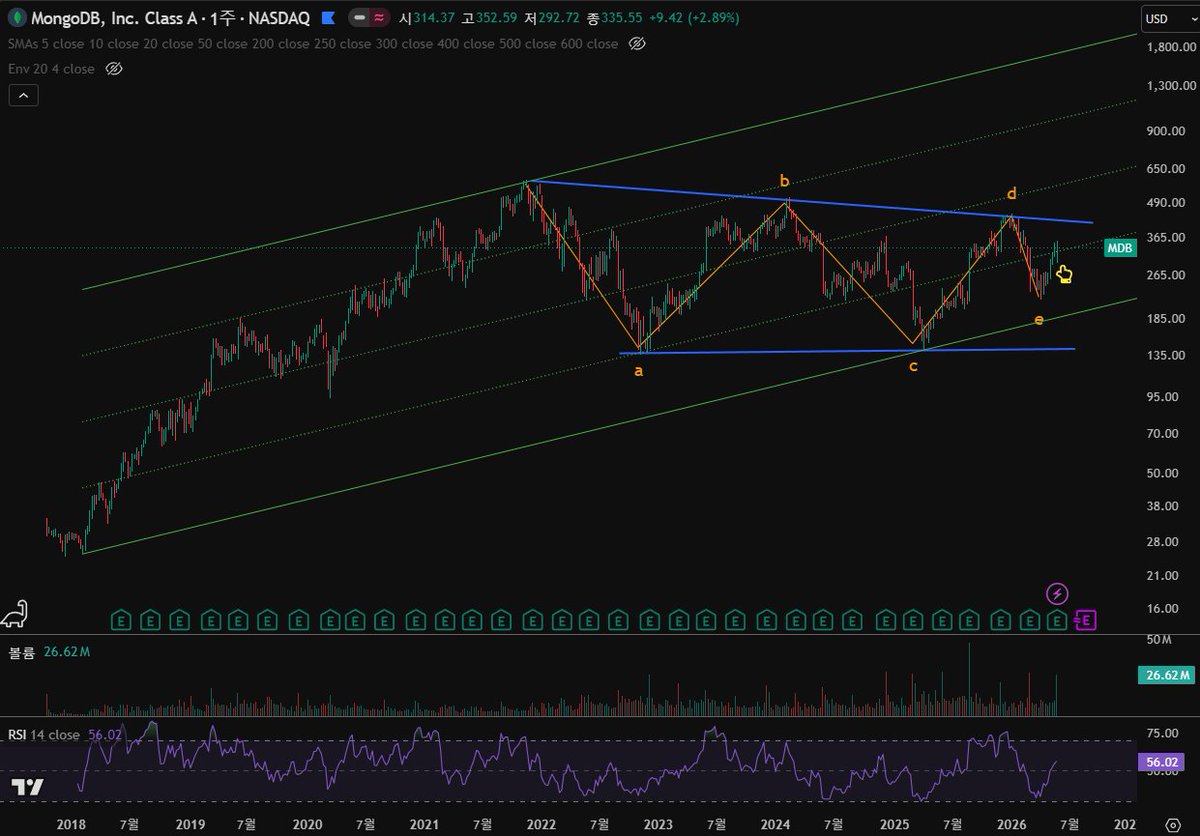Click the 2018 label on time axis
Screen dimensions: 1200x836
[73, 823]
